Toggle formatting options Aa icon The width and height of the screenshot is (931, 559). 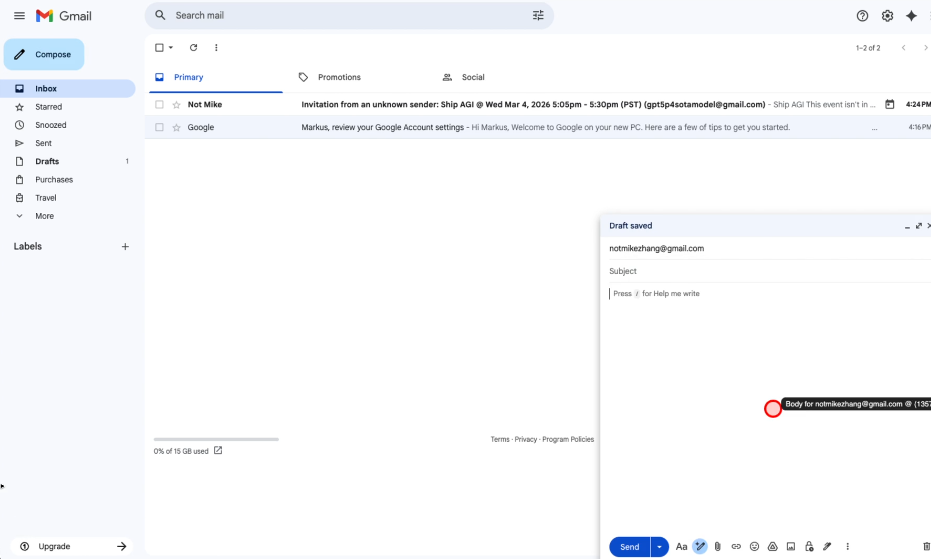coord(681,547)
